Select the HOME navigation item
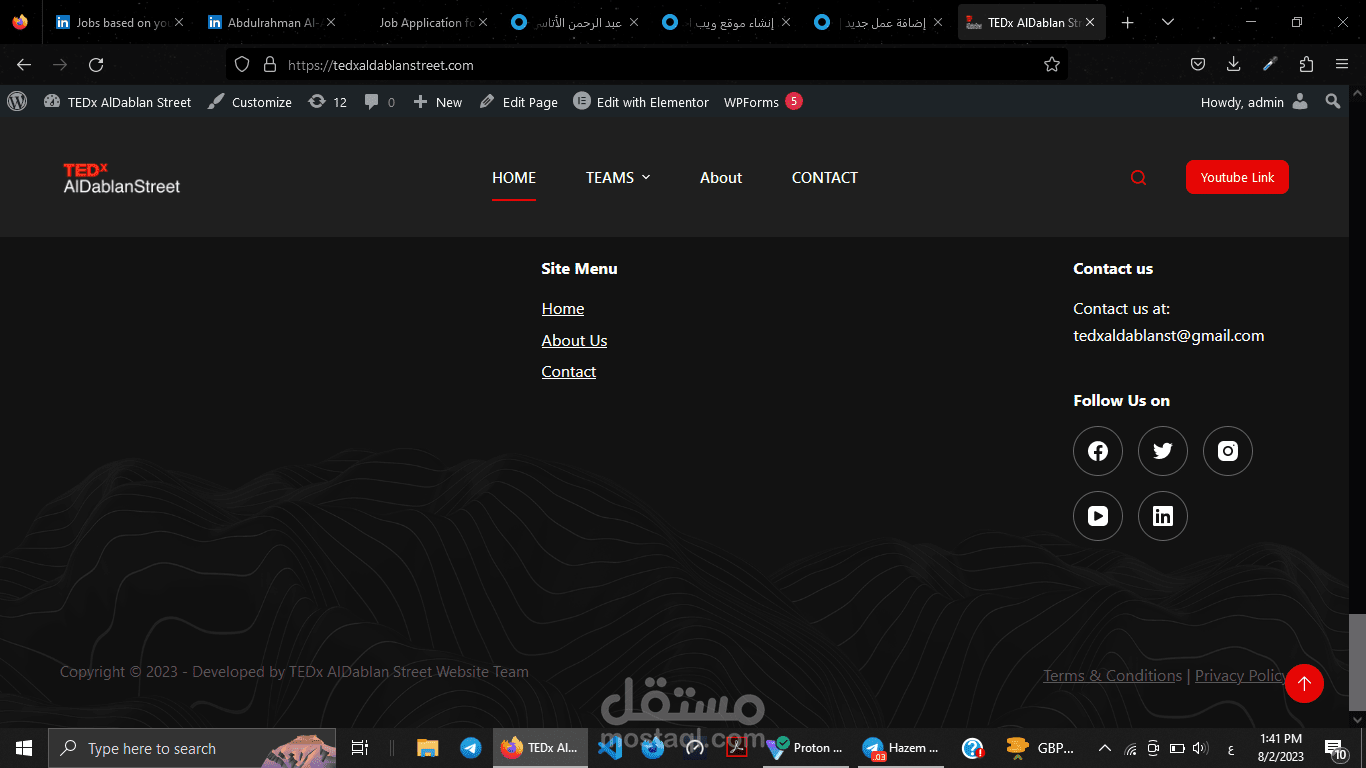 pyautogui.click(x=514, y=178)
